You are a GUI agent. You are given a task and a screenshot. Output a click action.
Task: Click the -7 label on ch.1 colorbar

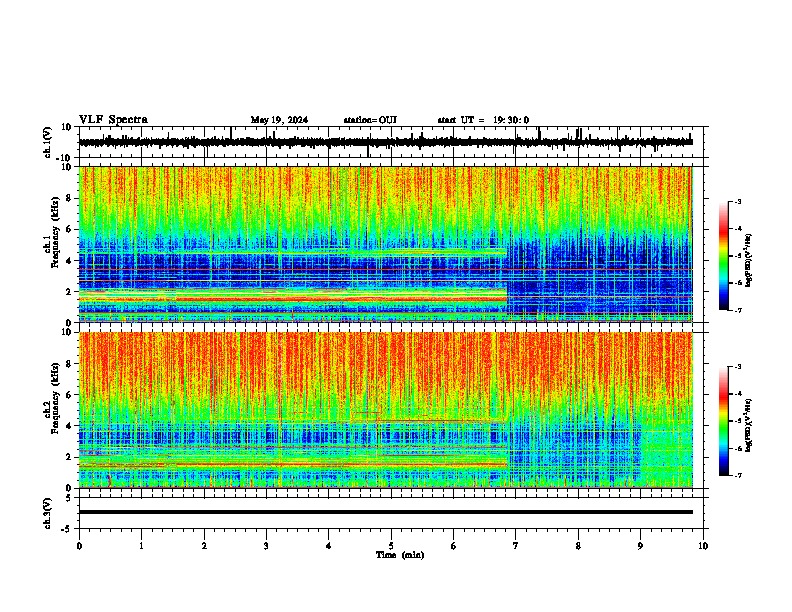click(738, 310)
